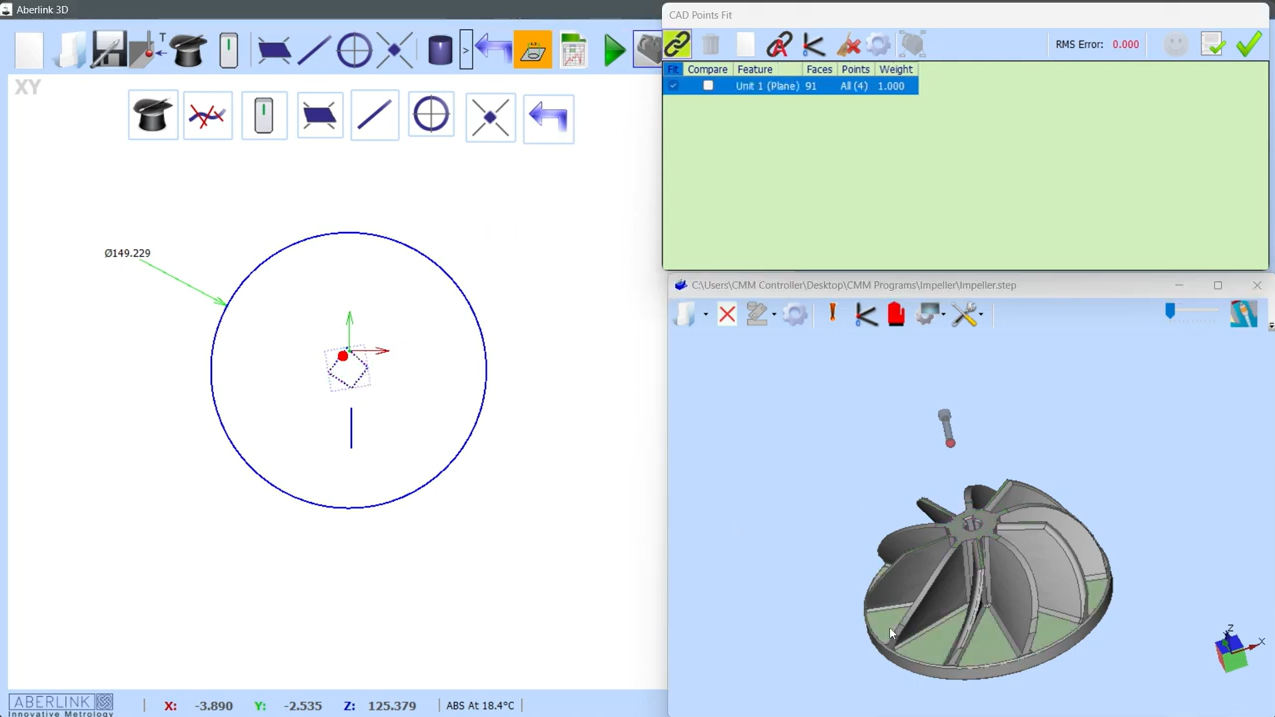This screenshot has height=717, width=1275.
Task: Expand the open file dropdown in CAD viewer
Action: click(x=706, y=315)
